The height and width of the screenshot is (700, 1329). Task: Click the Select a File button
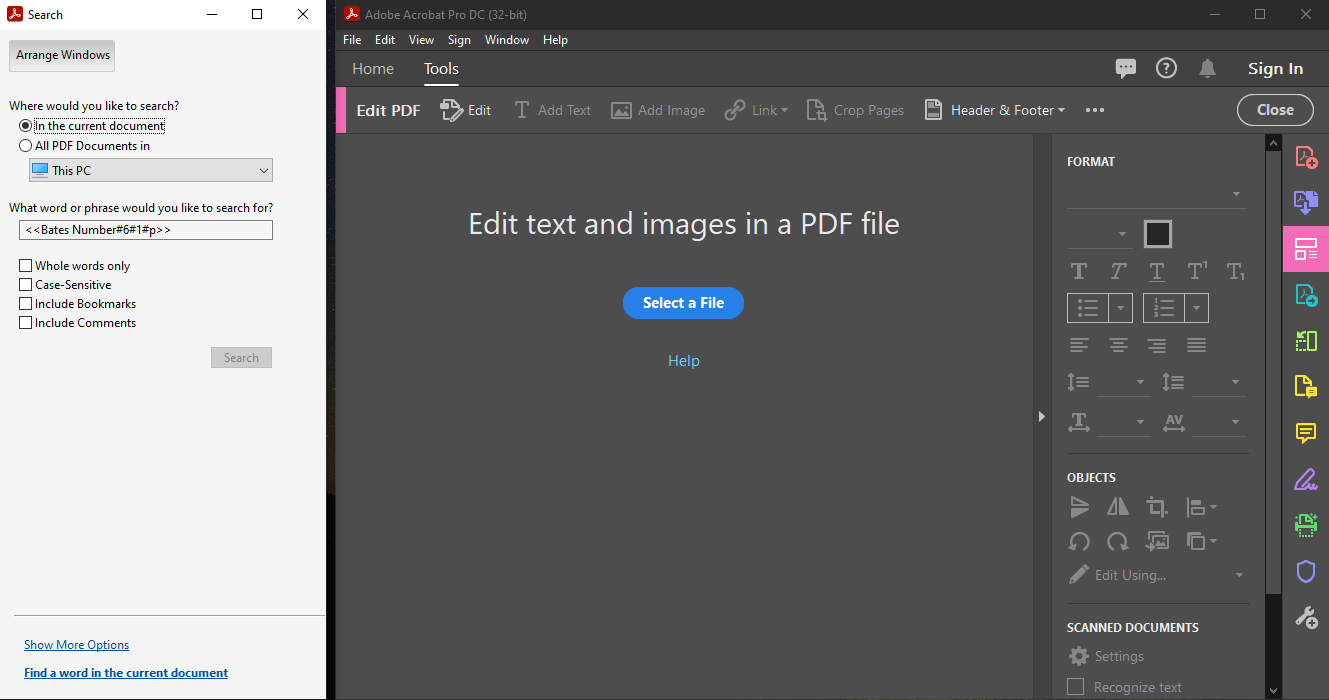click(x=683, y=303)
